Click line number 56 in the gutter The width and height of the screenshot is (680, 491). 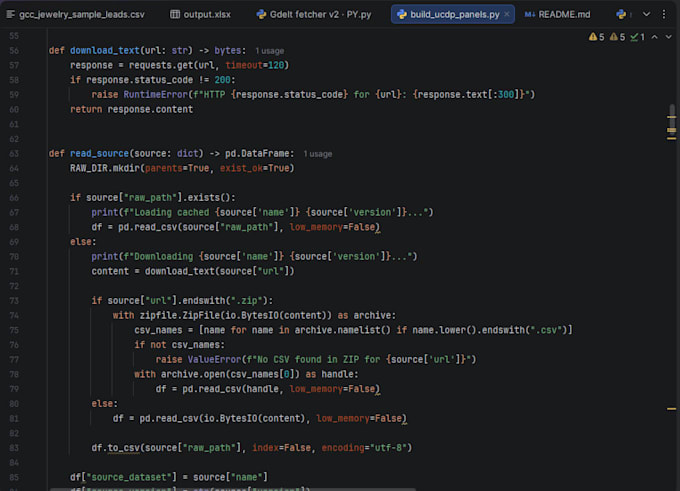click(x=14, y=51)
